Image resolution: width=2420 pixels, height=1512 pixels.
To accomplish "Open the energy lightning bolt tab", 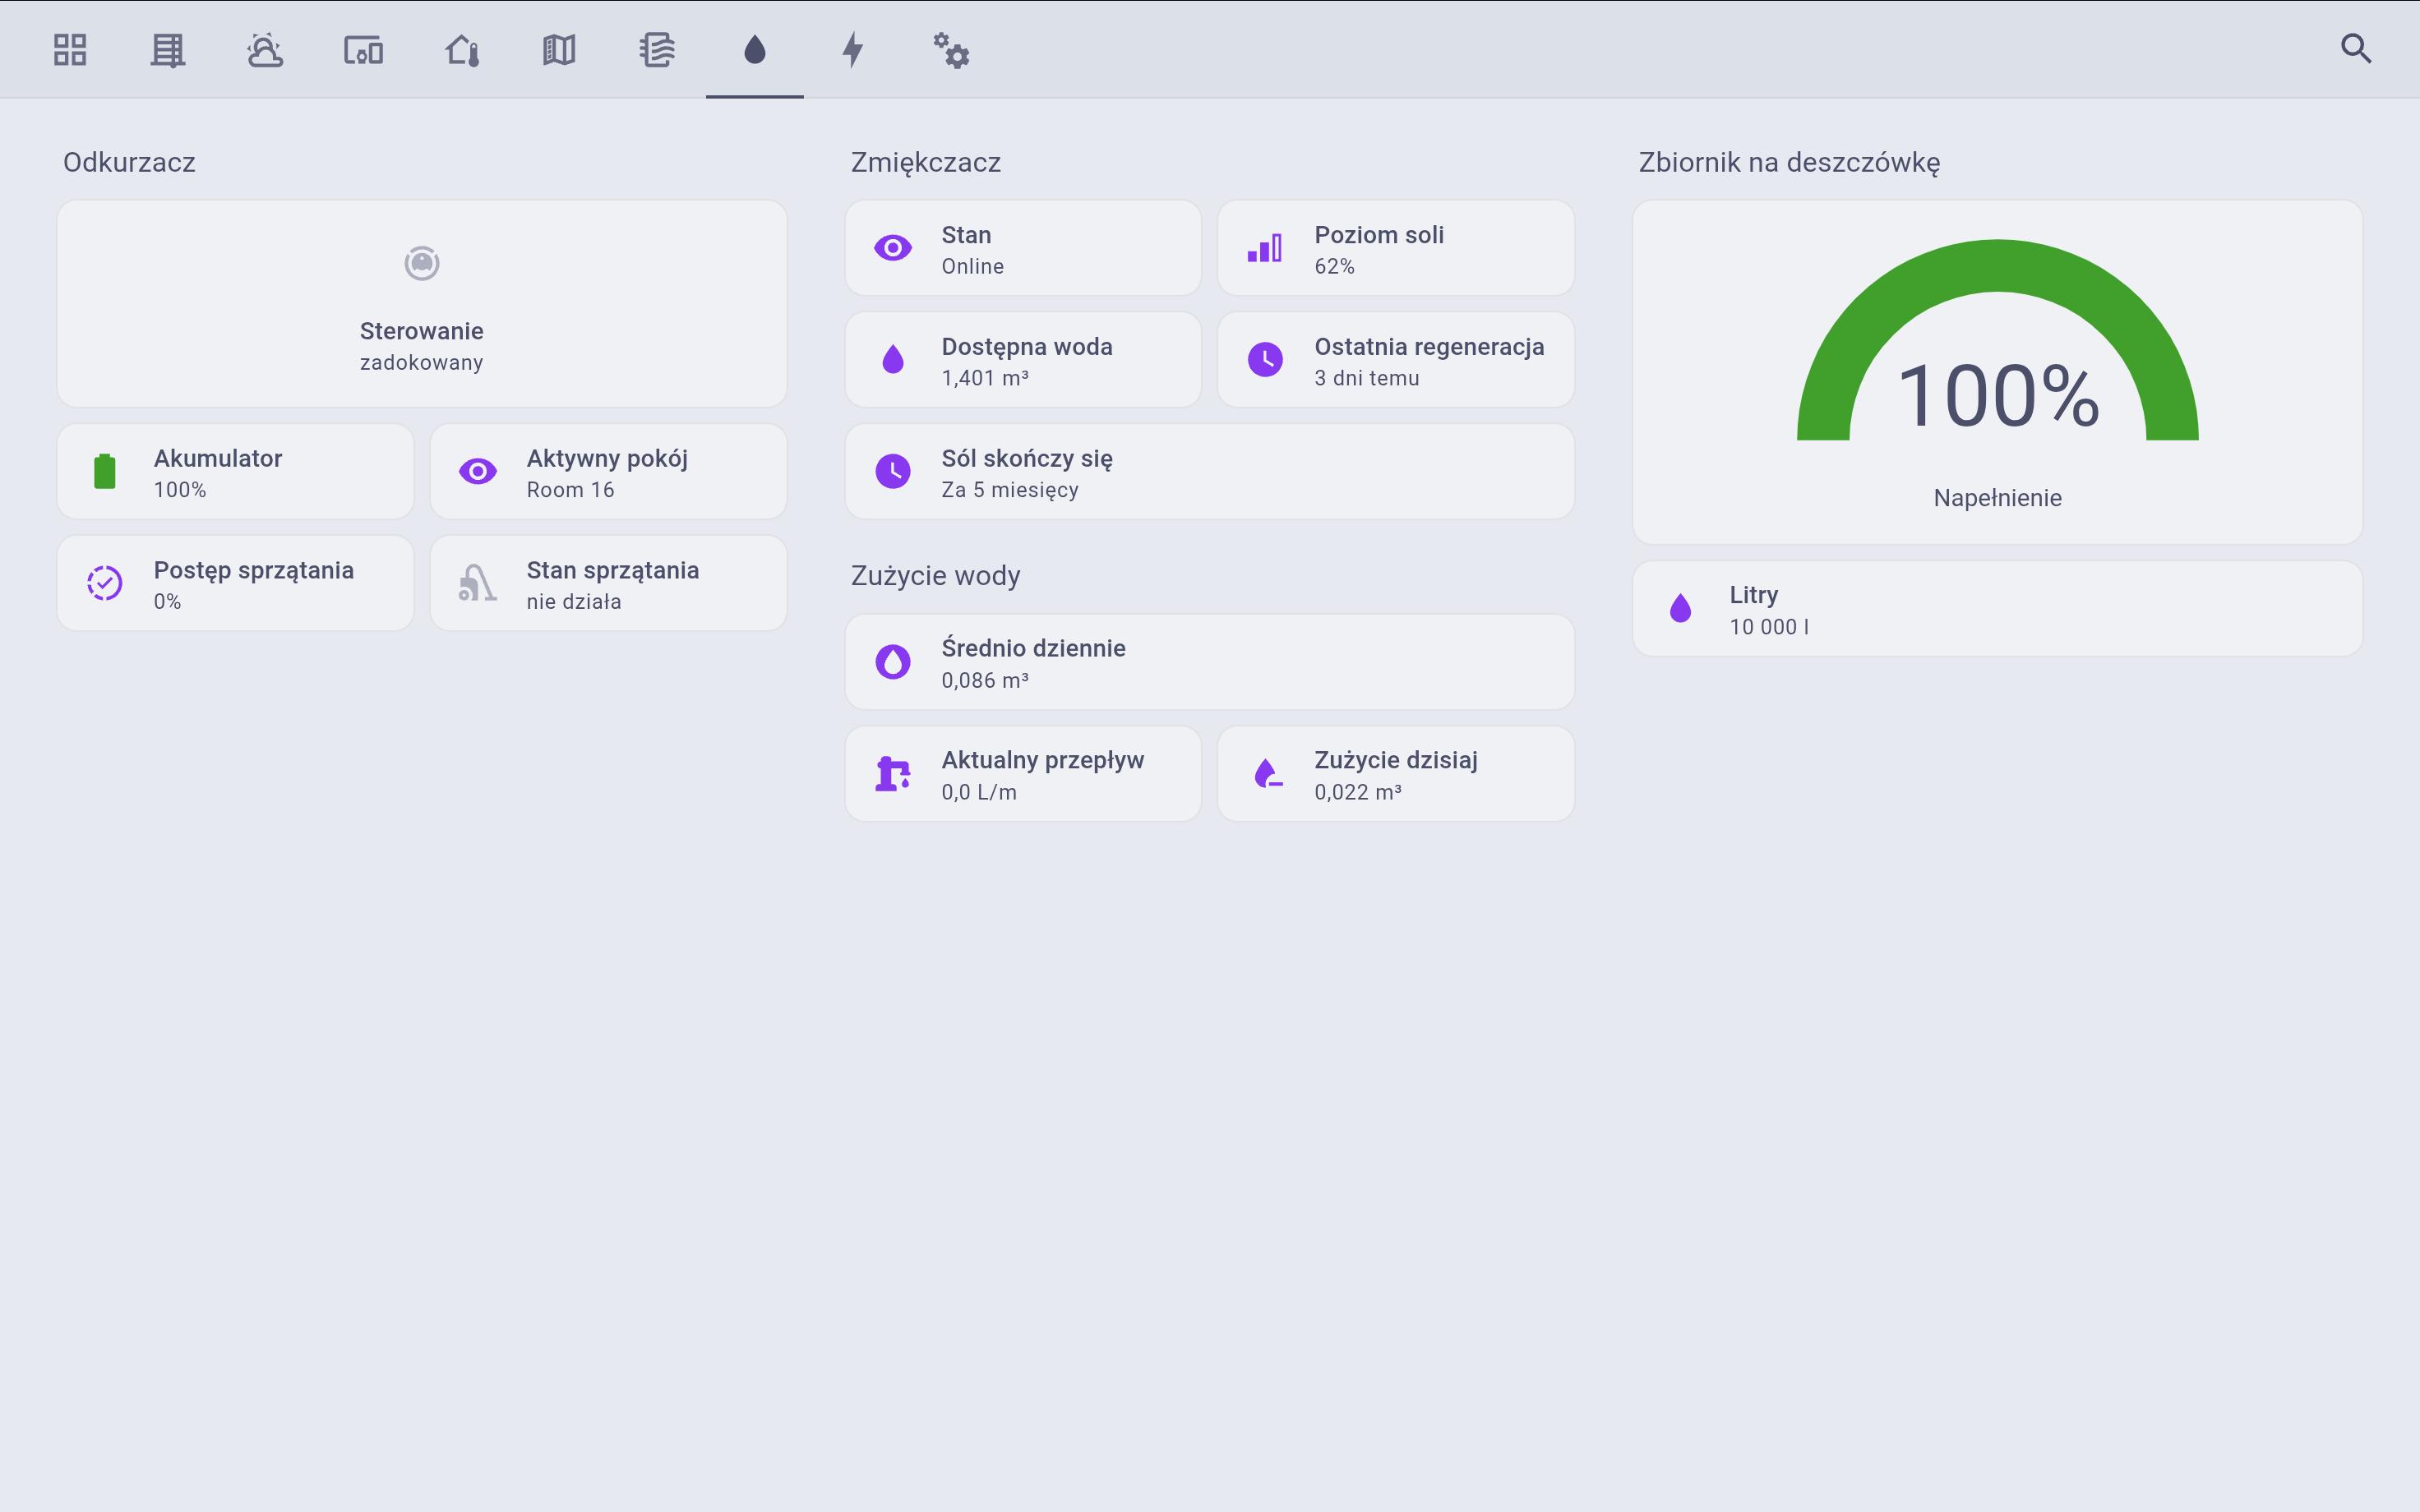I will (853, 49).
